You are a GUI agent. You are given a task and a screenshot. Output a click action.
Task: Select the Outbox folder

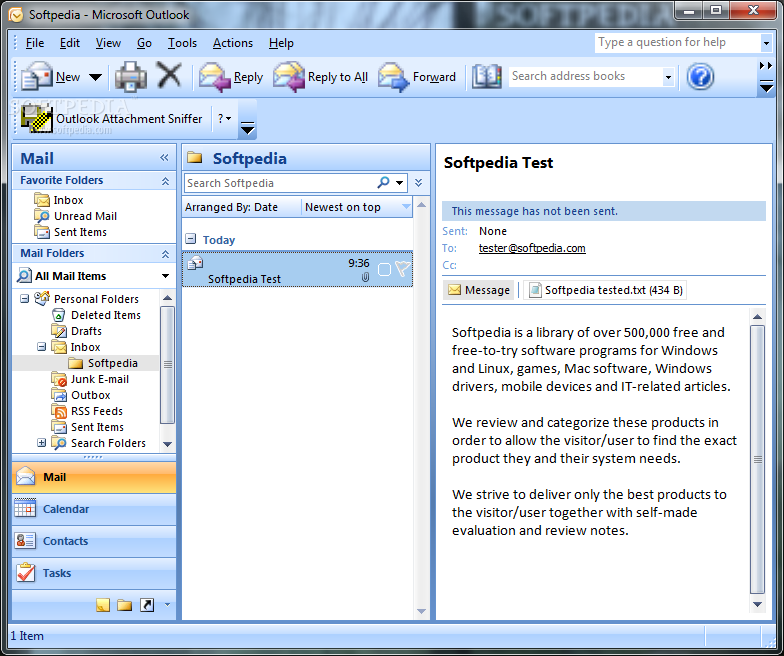(80, 395)
